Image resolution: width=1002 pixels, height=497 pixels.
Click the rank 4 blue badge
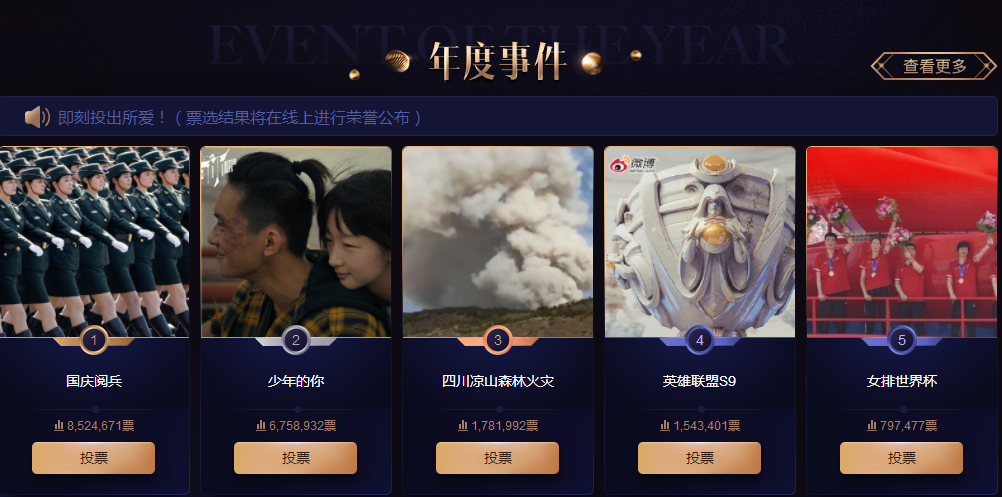(x=700, y=340)
